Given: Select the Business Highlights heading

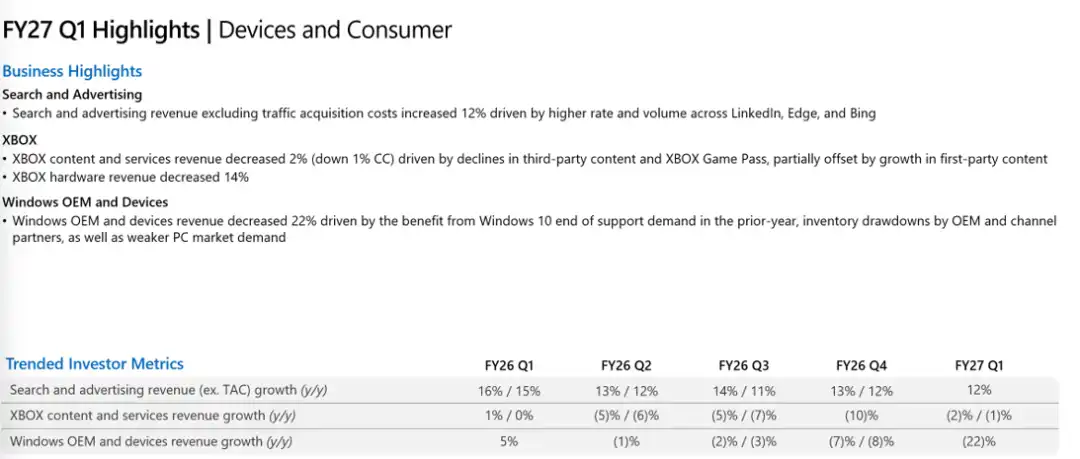Looking at the screenshot, I should pyautogui.click(x=72, y=71).
